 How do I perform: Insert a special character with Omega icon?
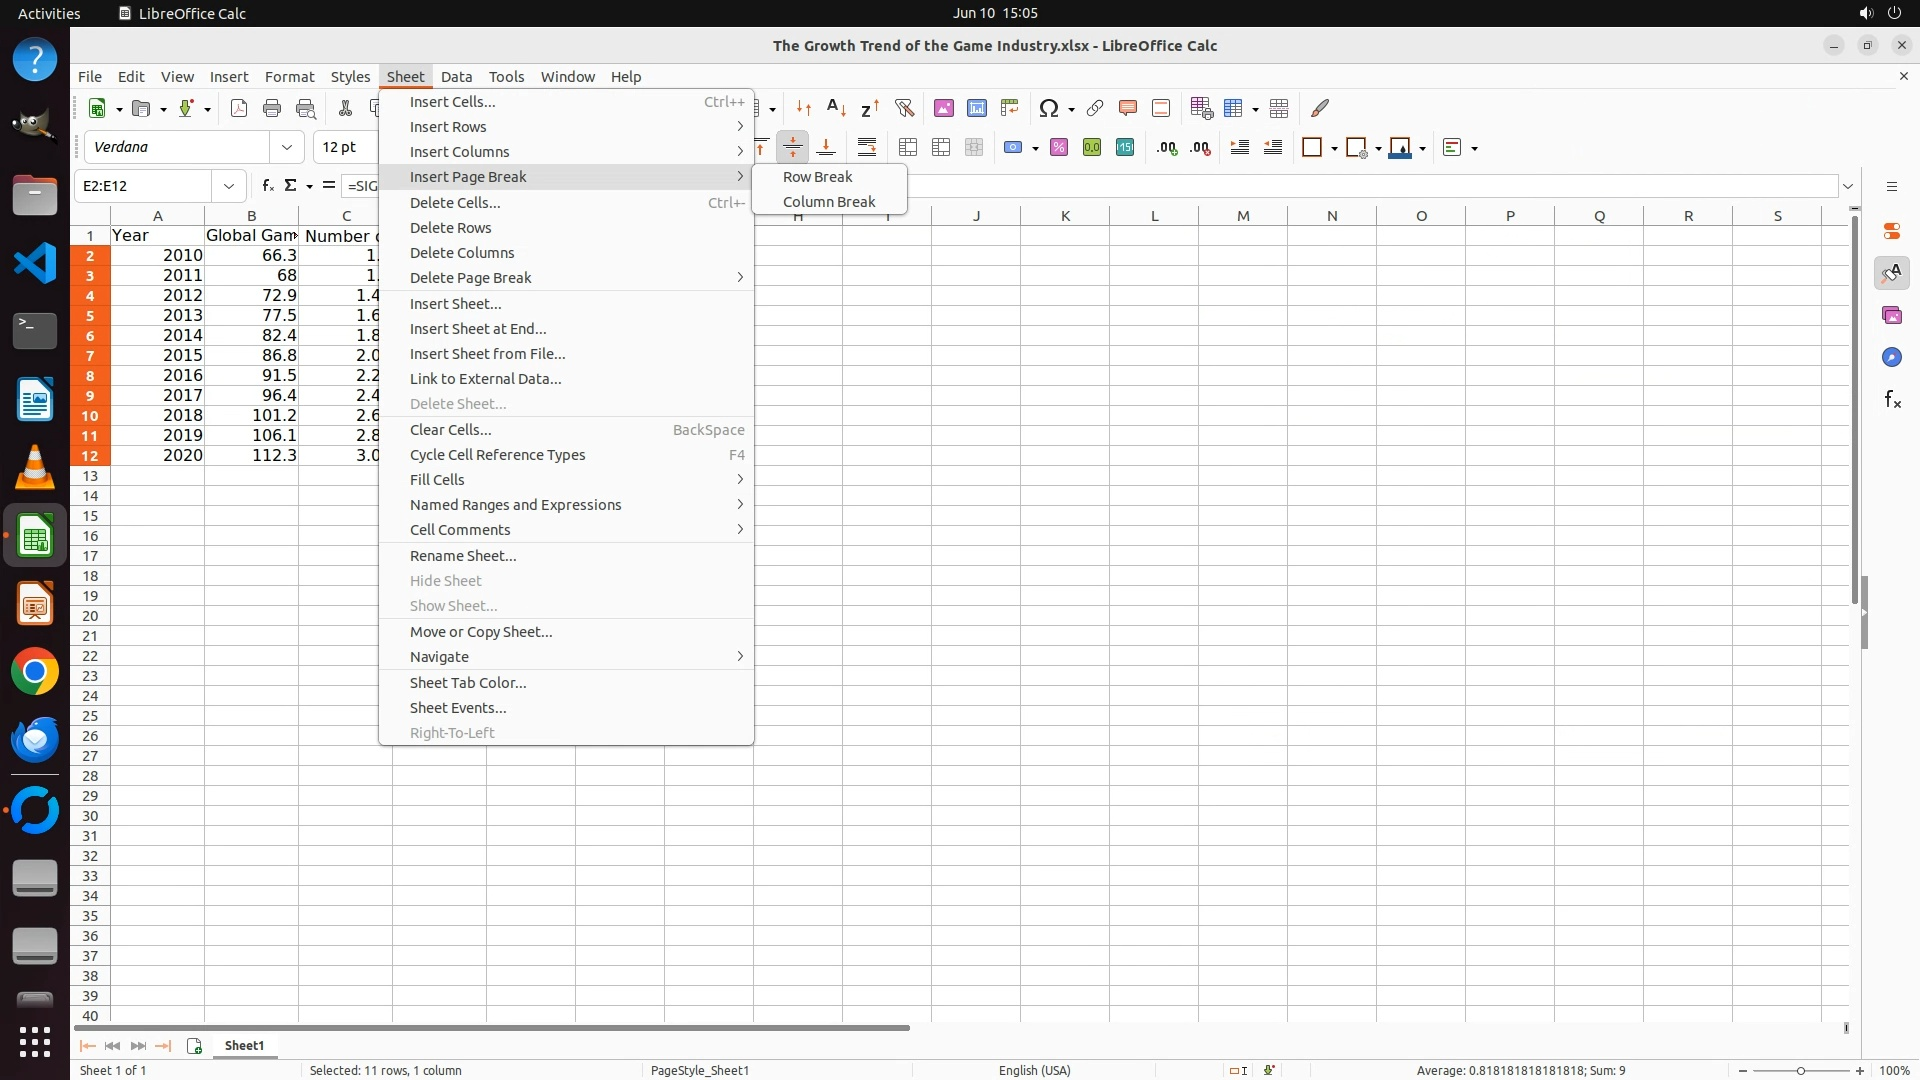tap(1049, 108)
